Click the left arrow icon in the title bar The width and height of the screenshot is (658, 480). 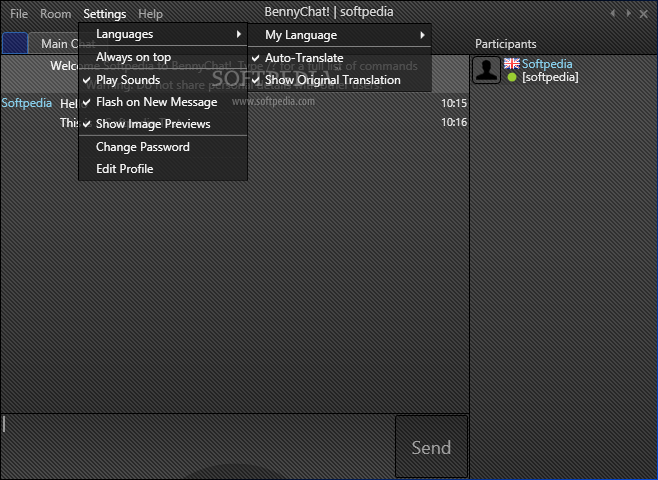613,13
